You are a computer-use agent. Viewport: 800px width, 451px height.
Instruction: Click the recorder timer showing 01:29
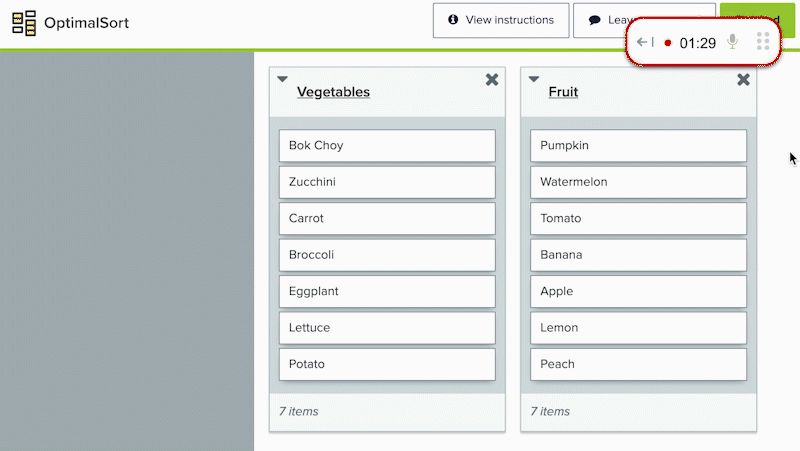tap(697, 43)
